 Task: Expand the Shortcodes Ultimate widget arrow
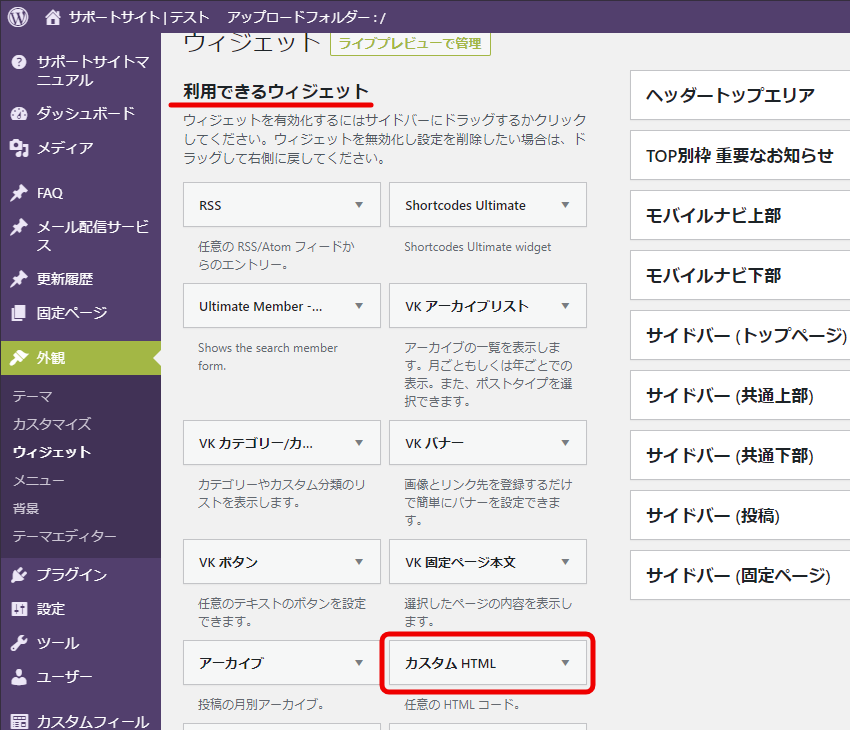pyautogui.click(x=565, y=205)
